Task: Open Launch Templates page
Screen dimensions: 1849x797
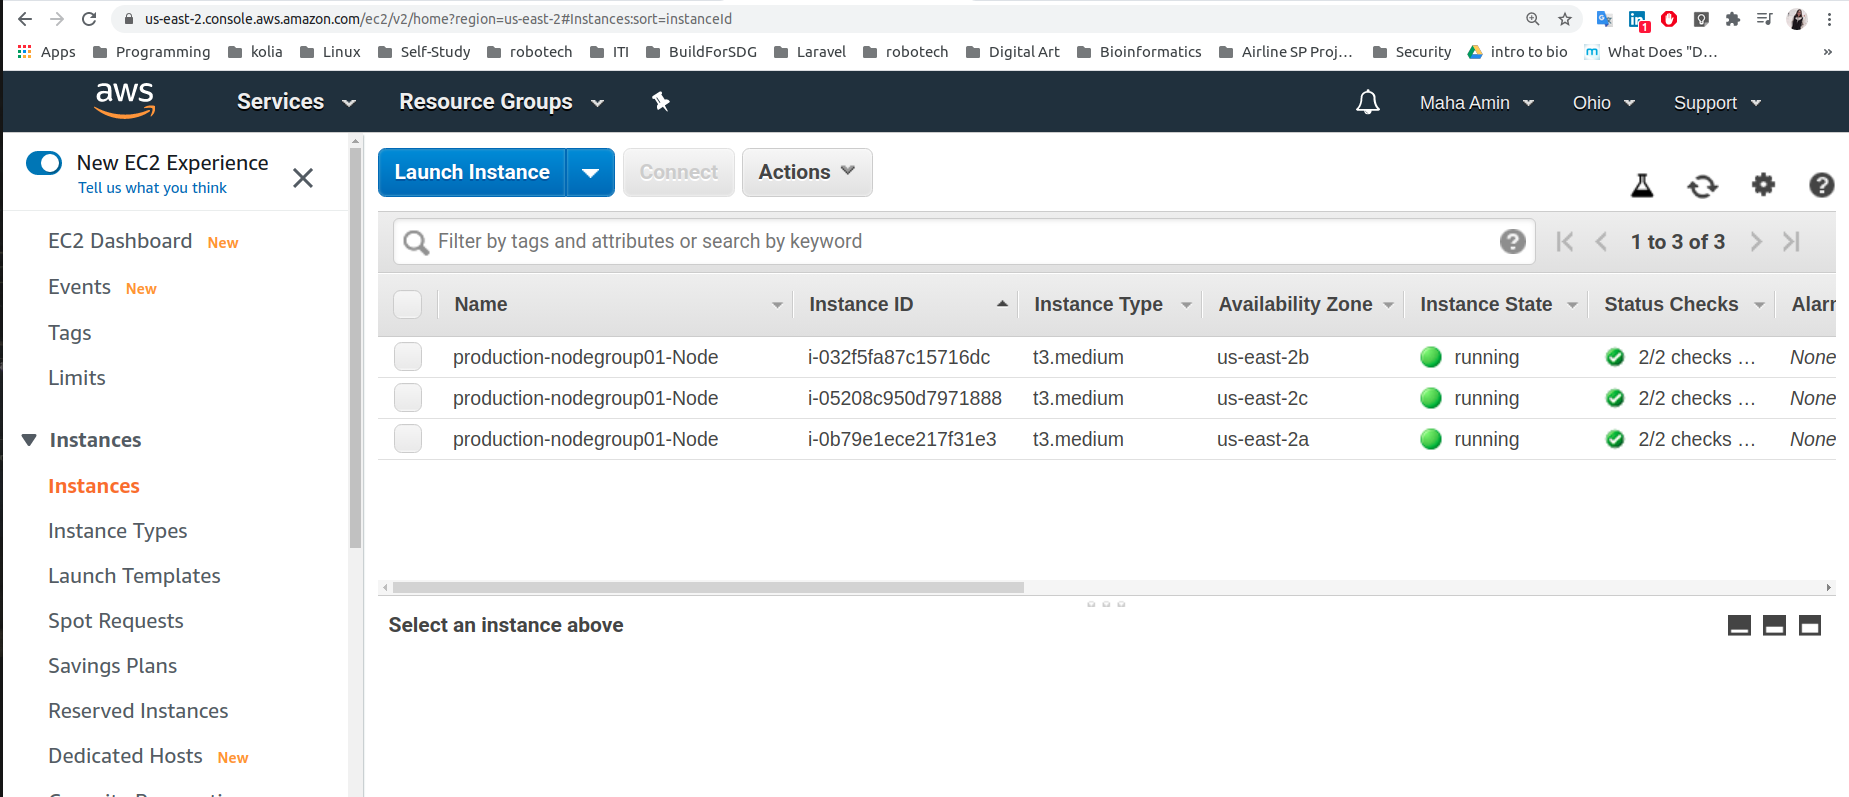Action: [x=134, y=576]
